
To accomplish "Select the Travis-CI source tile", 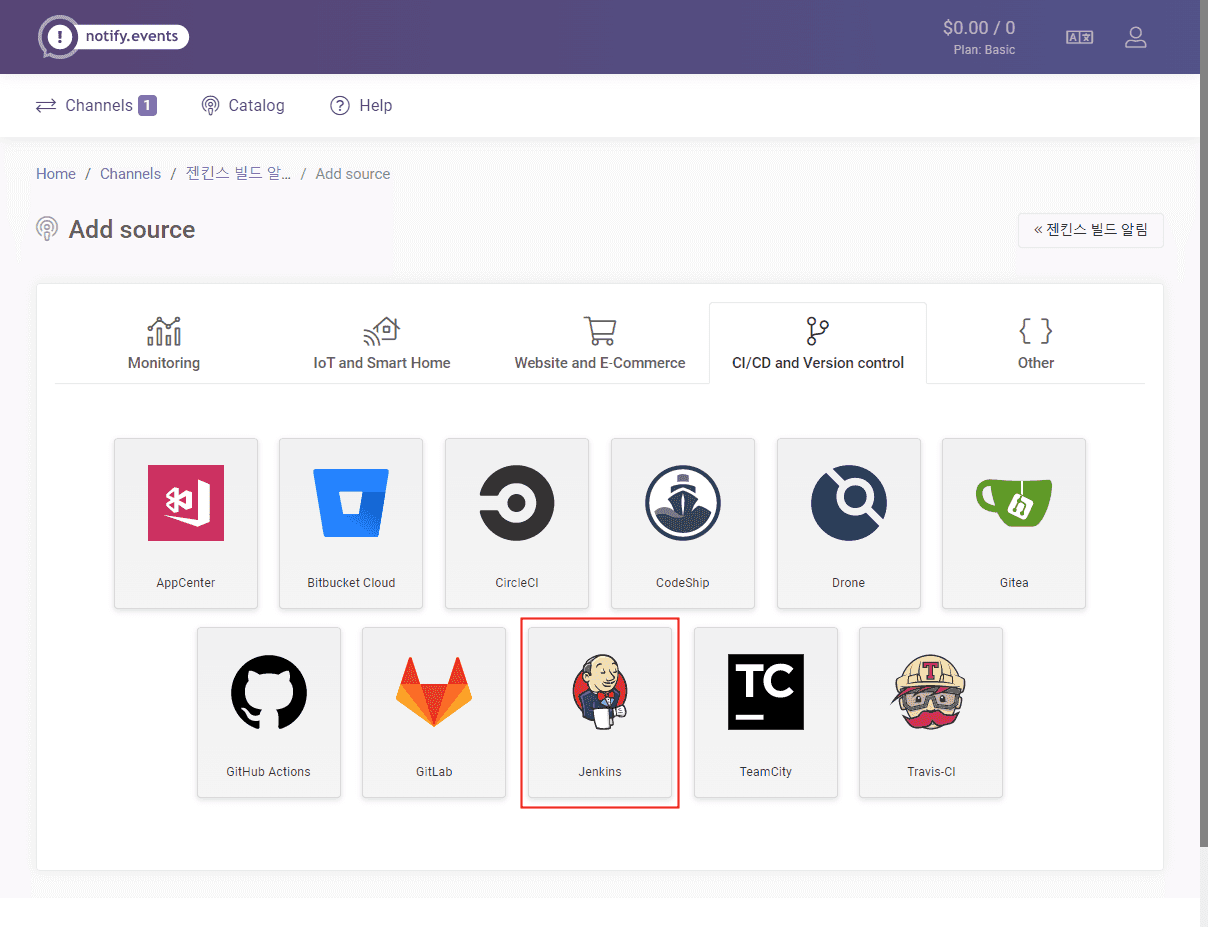I will (931, 712).
